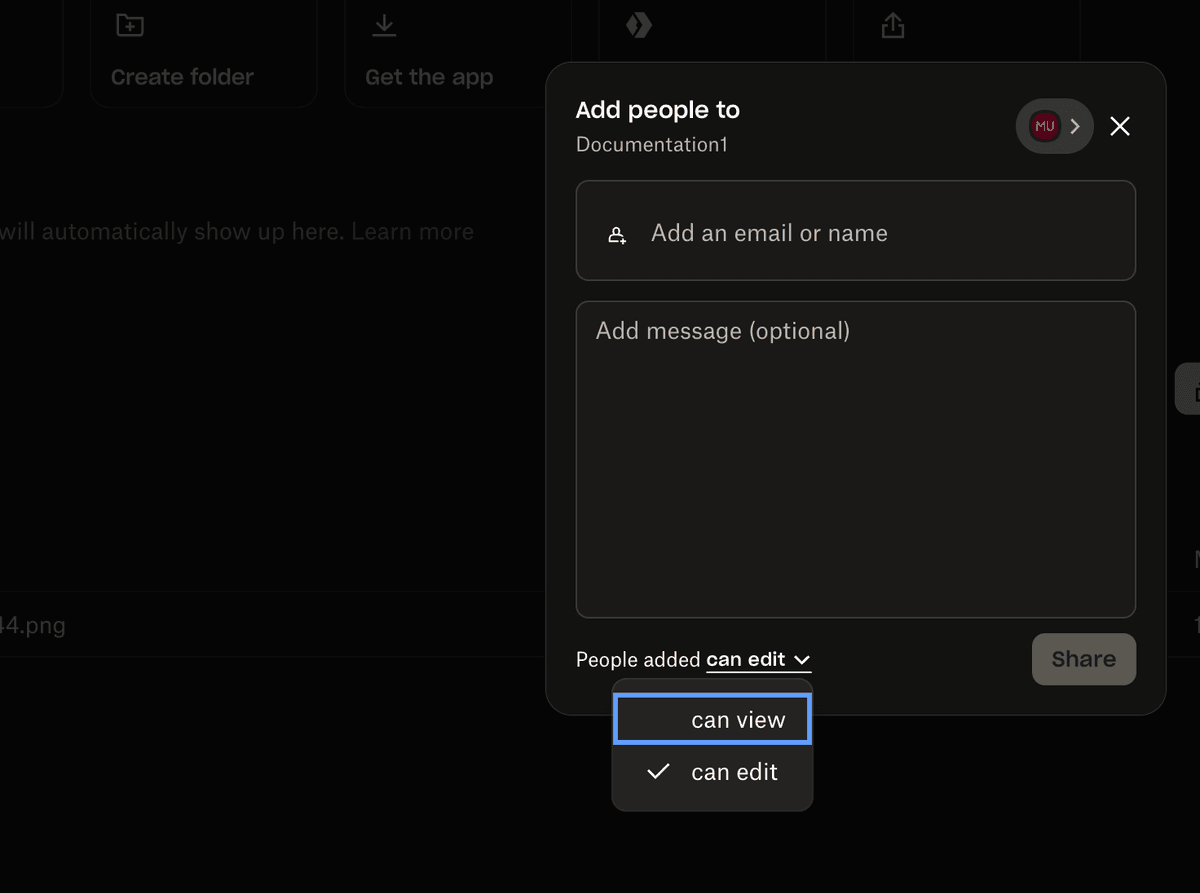Open the MU account avatar
This screenshot has width=1200, height=893.
[1044, 125]
